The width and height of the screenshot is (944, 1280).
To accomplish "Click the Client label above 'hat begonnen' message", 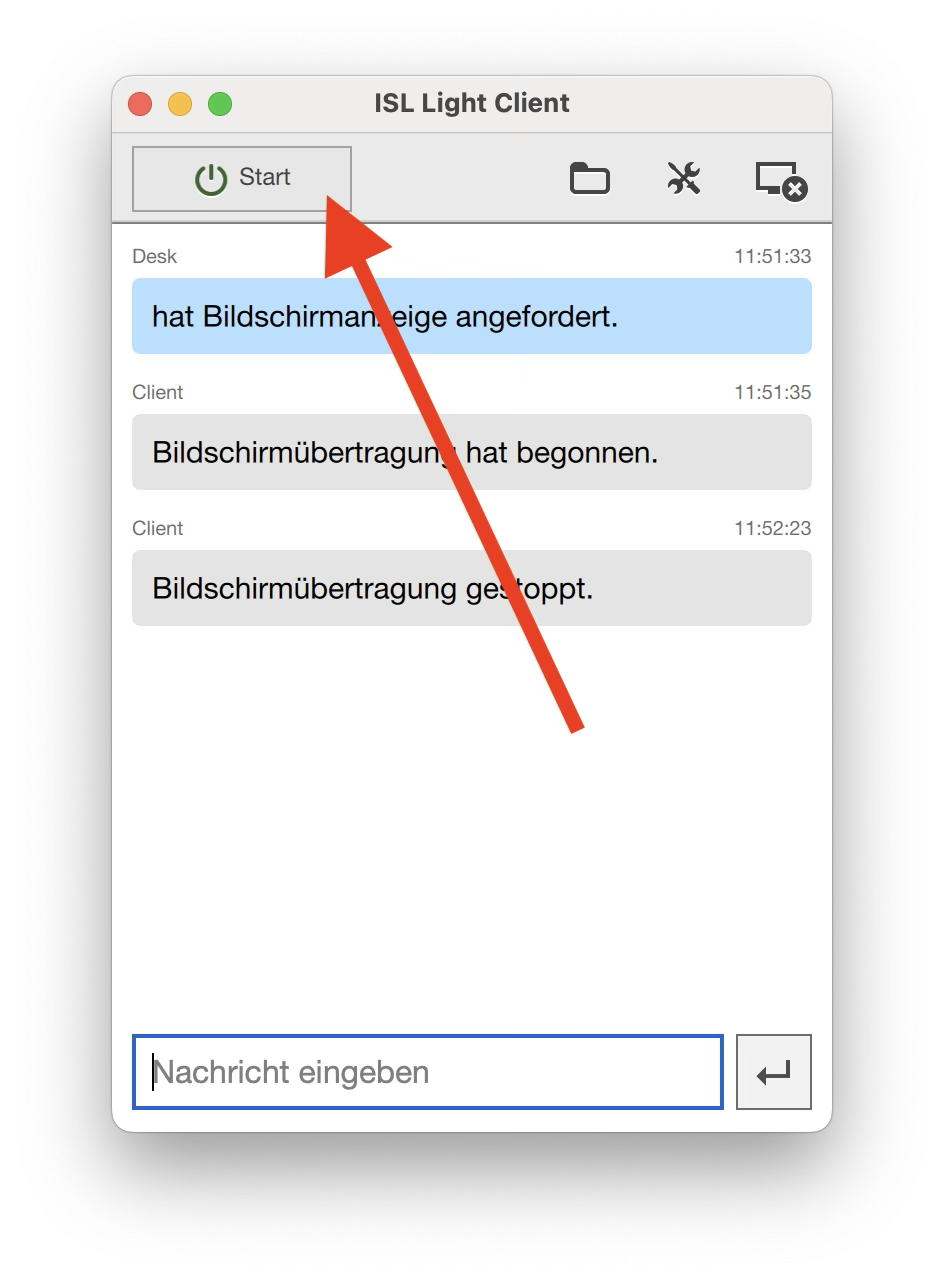I will tap(158, 392).
